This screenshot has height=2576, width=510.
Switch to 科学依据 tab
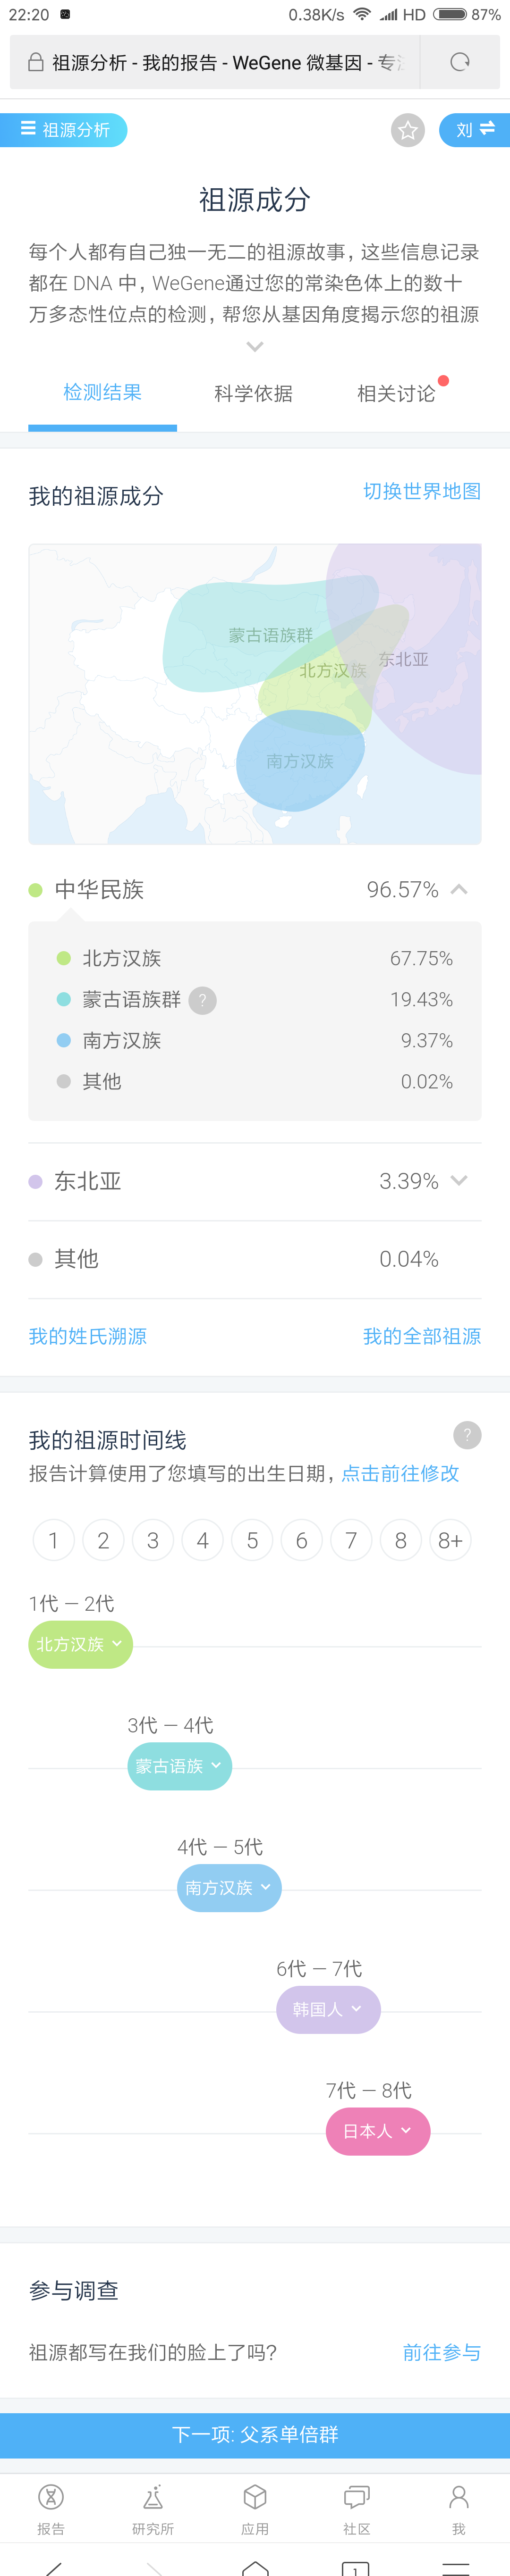pyautogui.click(x=253, y=393)
